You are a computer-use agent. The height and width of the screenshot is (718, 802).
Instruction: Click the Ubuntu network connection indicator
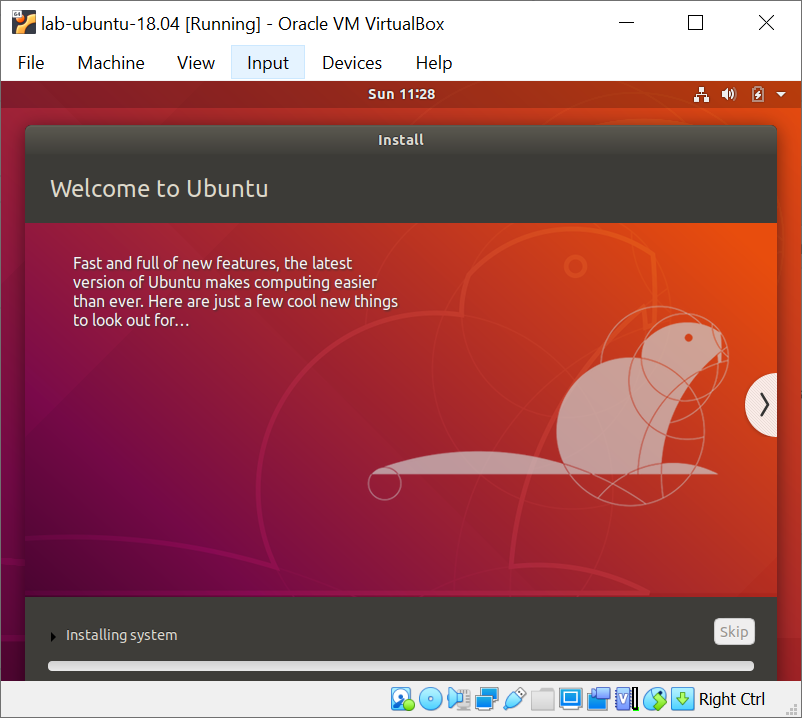pyautogui.click(x=701, y=94)
